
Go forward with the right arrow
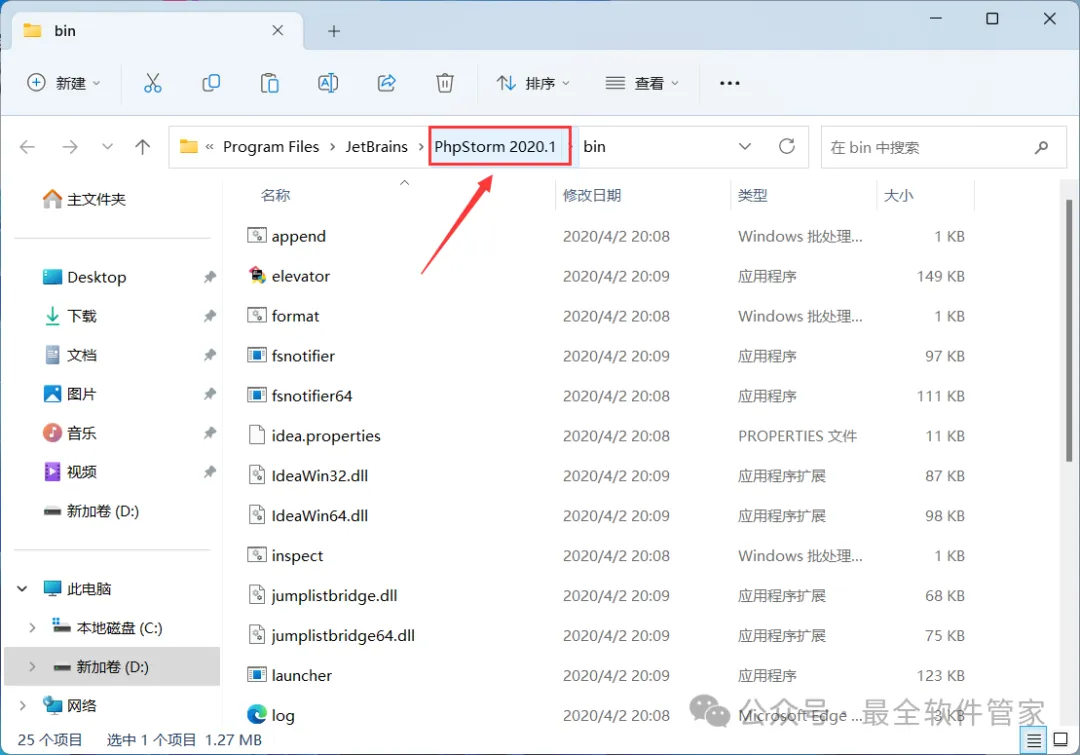(70, 147)
